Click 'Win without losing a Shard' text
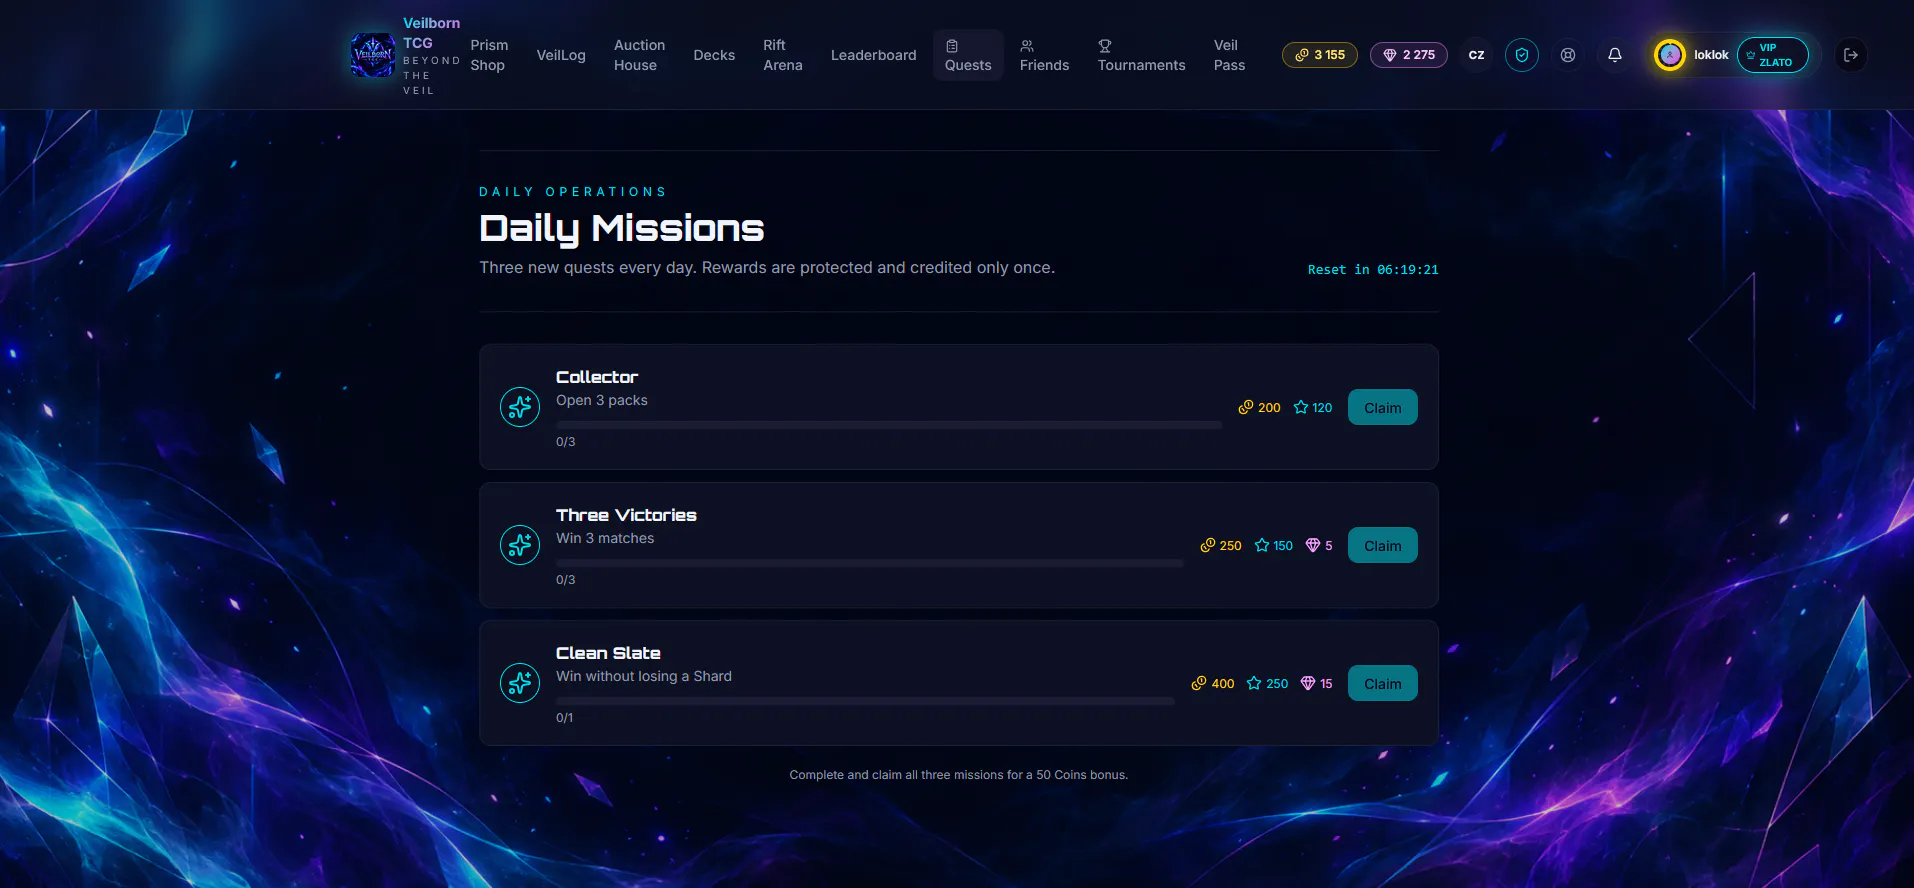The image size is (1914, 888). tap(644, 676)
